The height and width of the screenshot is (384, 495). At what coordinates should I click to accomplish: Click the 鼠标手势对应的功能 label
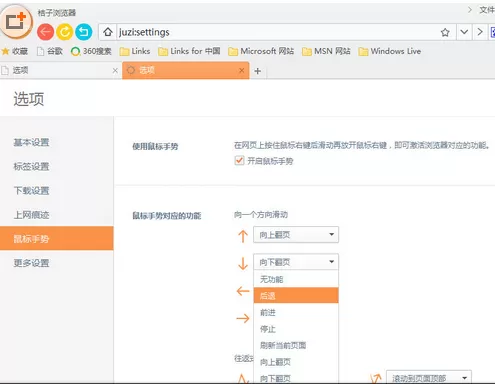167,216
